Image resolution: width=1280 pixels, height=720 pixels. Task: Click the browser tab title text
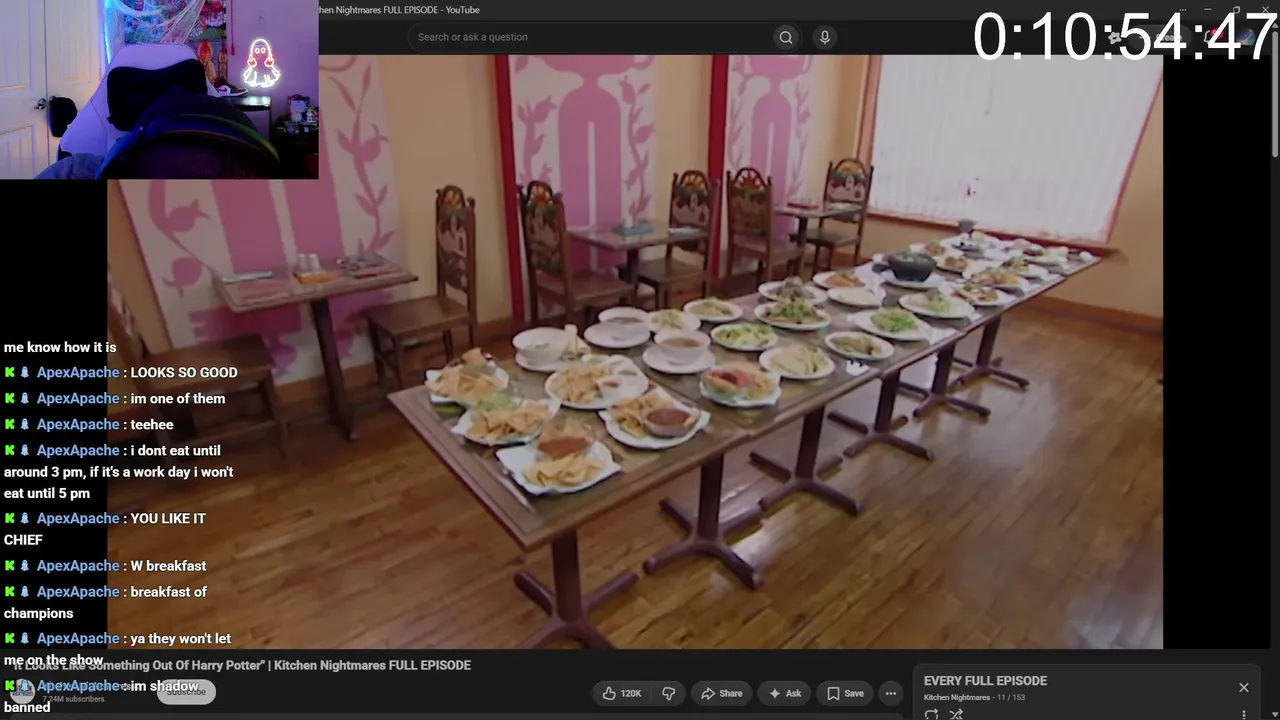pos(399,10)
